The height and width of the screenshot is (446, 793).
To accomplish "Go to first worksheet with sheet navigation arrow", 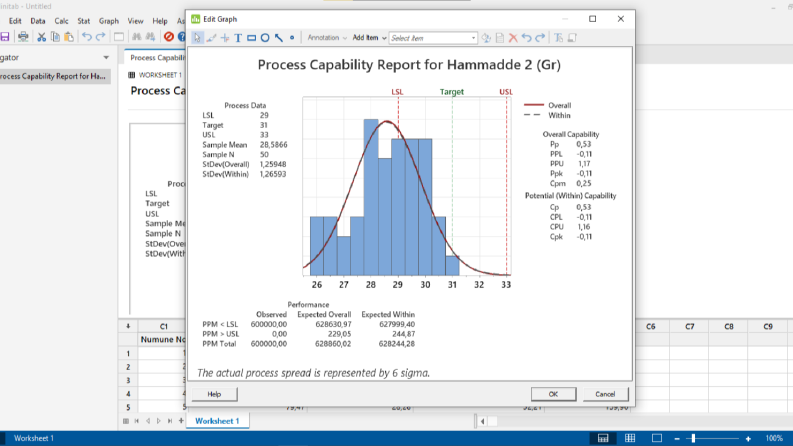I will click(137, 421).
